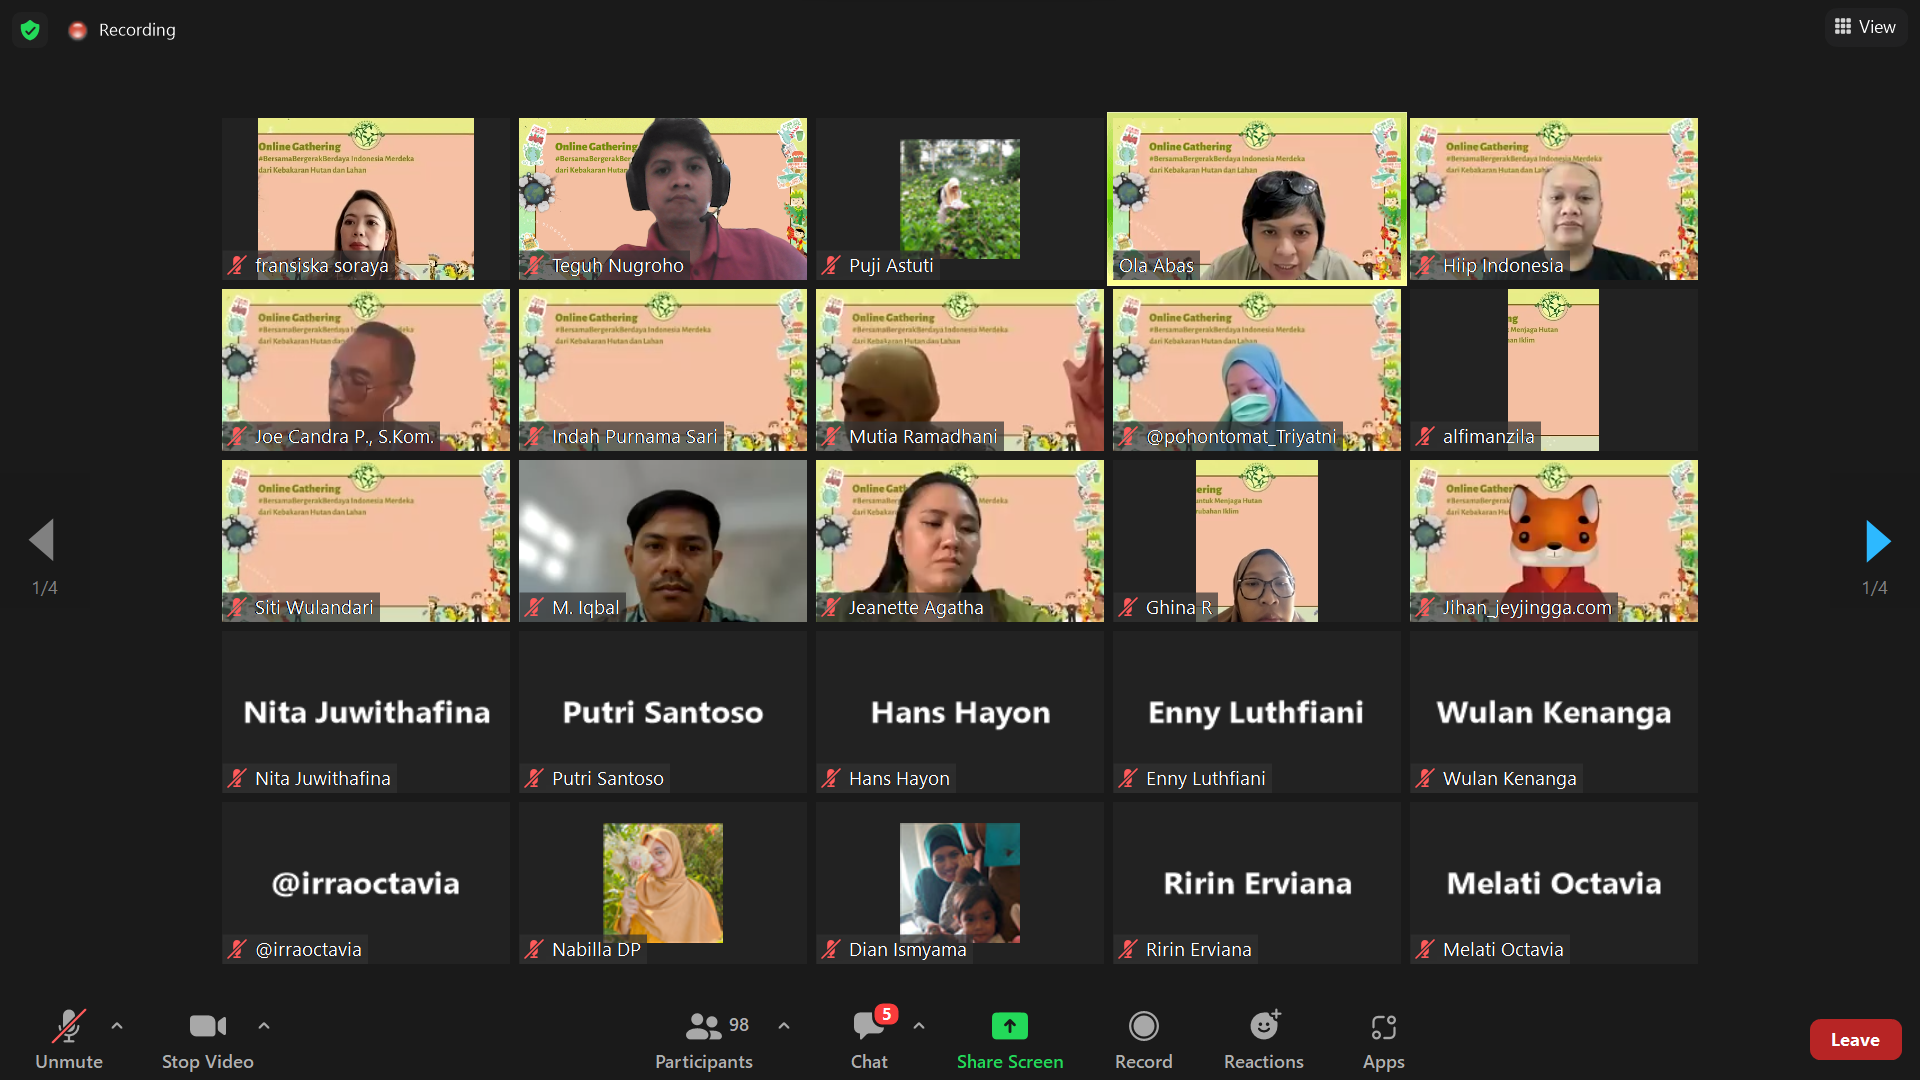Screen dimensions: 1920x1080
Task: Select Jihan_jeyjingga.com fox avatar tile
Action: [1553, 541]
